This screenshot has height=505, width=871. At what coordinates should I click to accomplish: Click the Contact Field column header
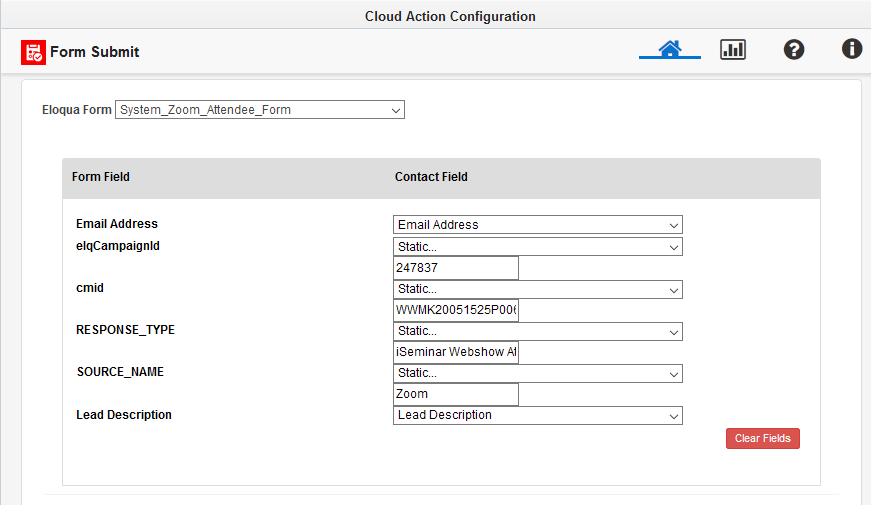[431, 177]
